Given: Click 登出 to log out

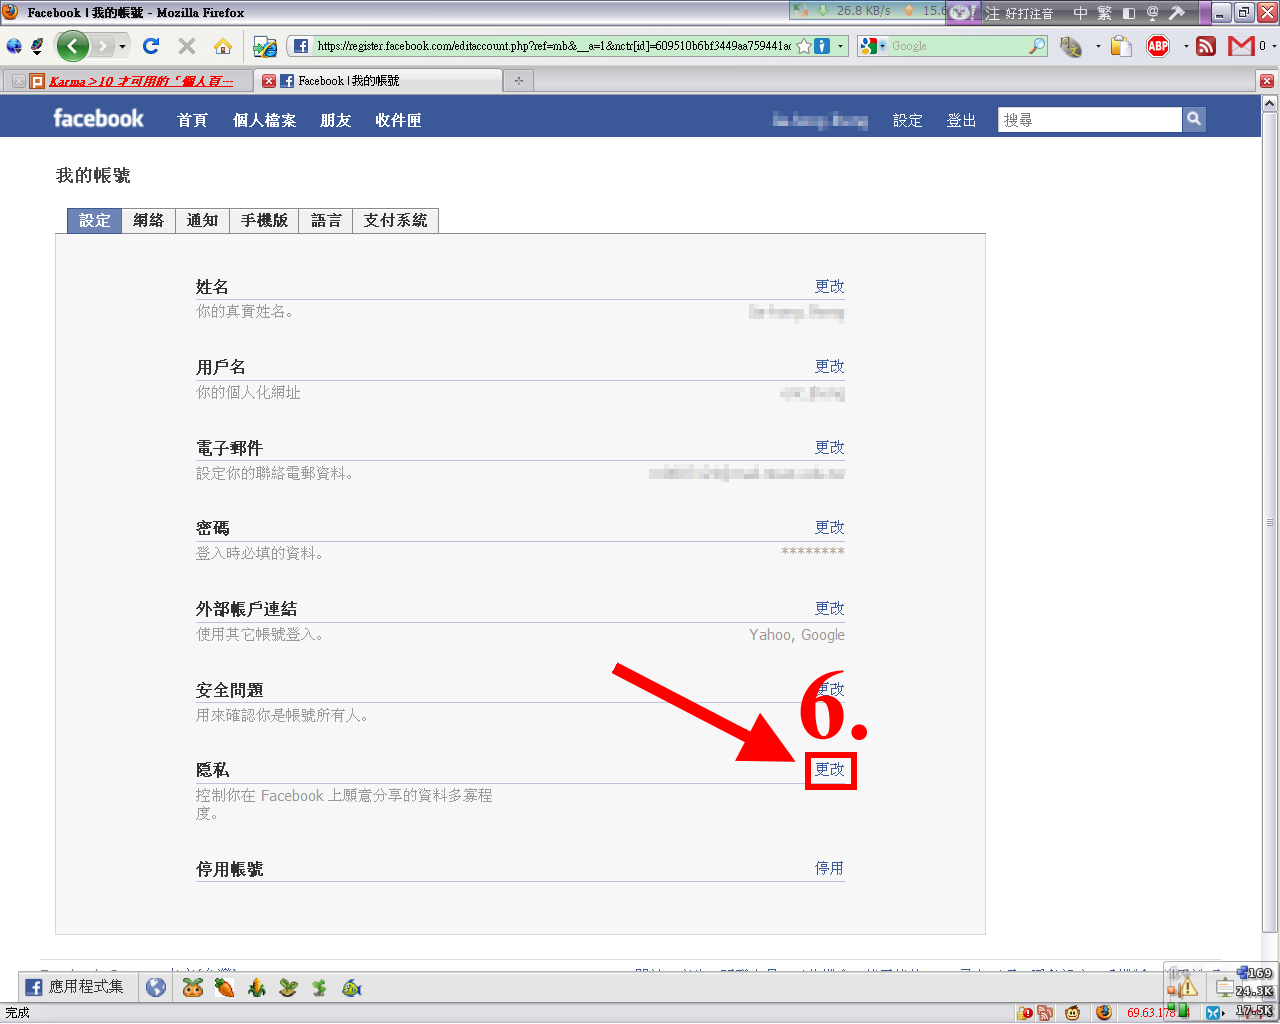Looking at the screenshot, I should coord(961,120).
